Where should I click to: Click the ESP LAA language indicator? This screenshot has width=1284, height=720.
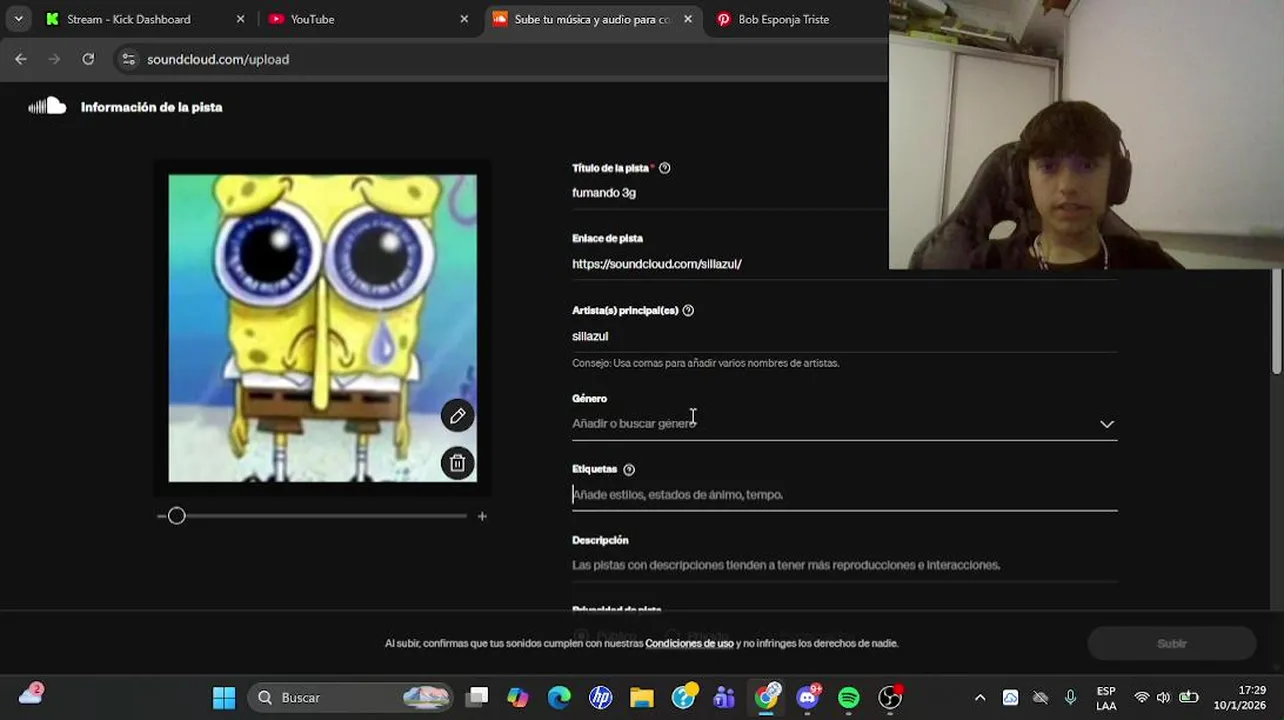click(1106, 698)
